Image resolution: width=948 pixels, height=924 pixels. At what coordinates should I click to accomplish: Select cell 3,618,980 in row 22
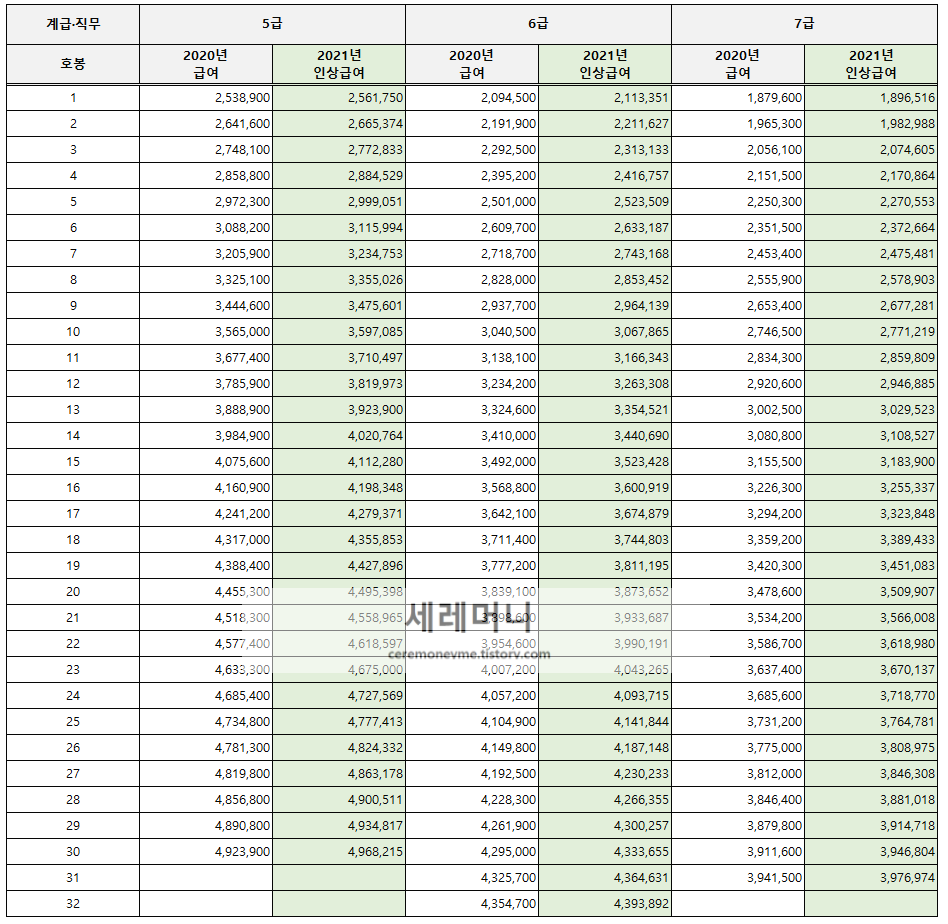871,644
